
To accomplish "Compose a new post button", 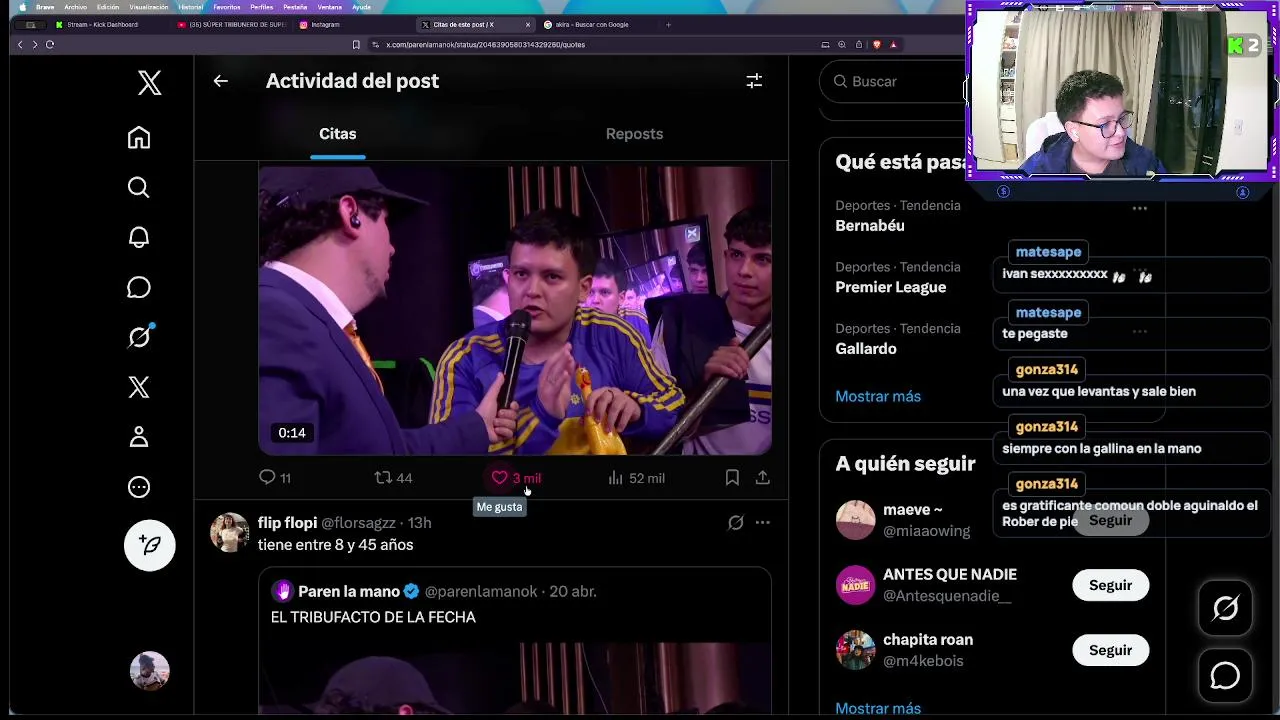I will 150,545.
